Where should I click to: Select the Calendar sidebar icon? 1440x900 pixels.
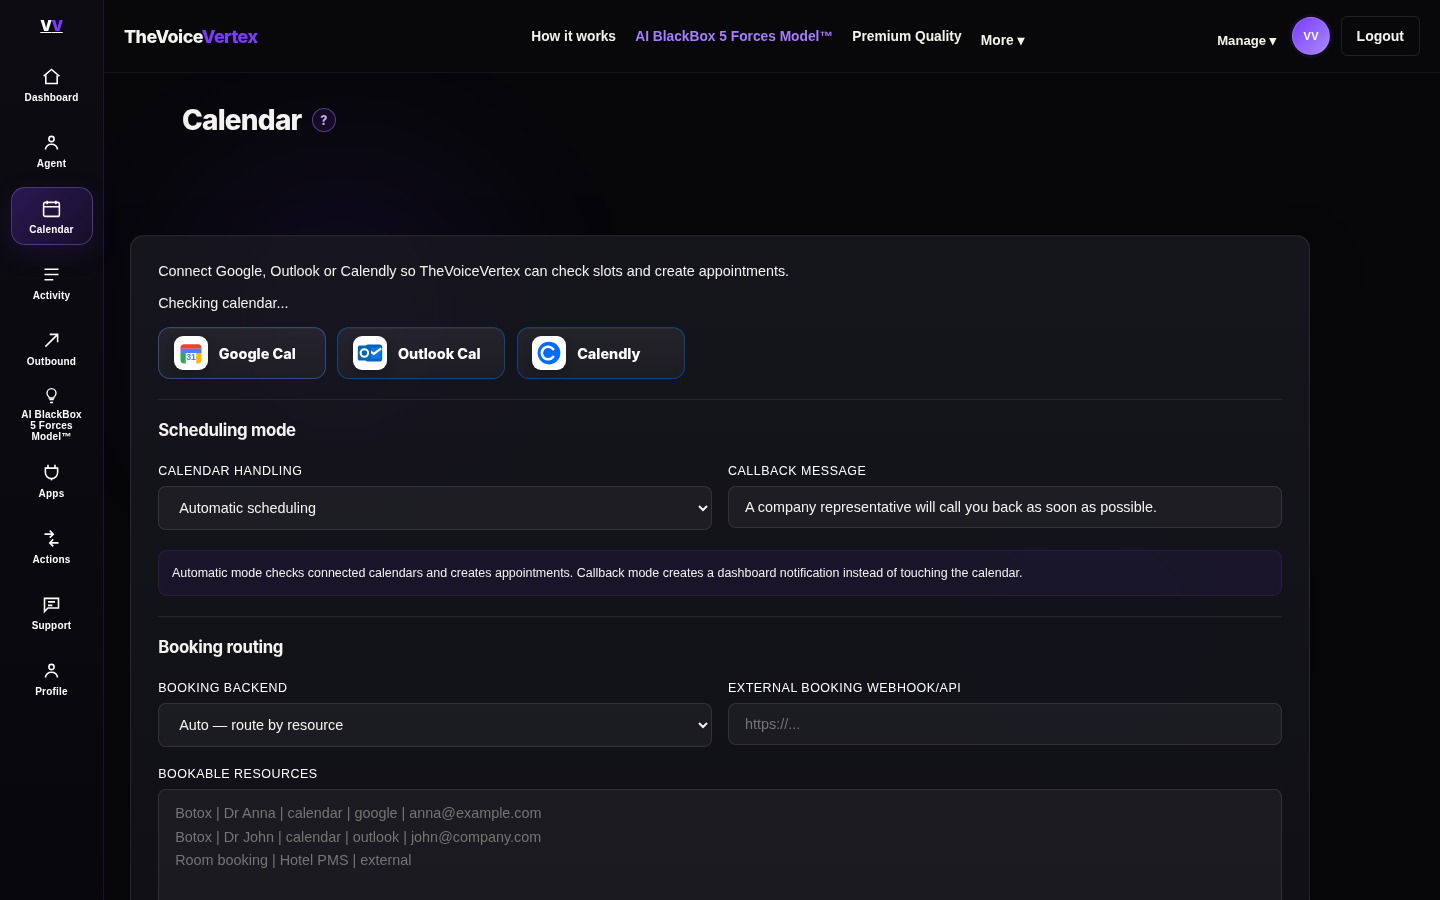(x=51, y=209)
